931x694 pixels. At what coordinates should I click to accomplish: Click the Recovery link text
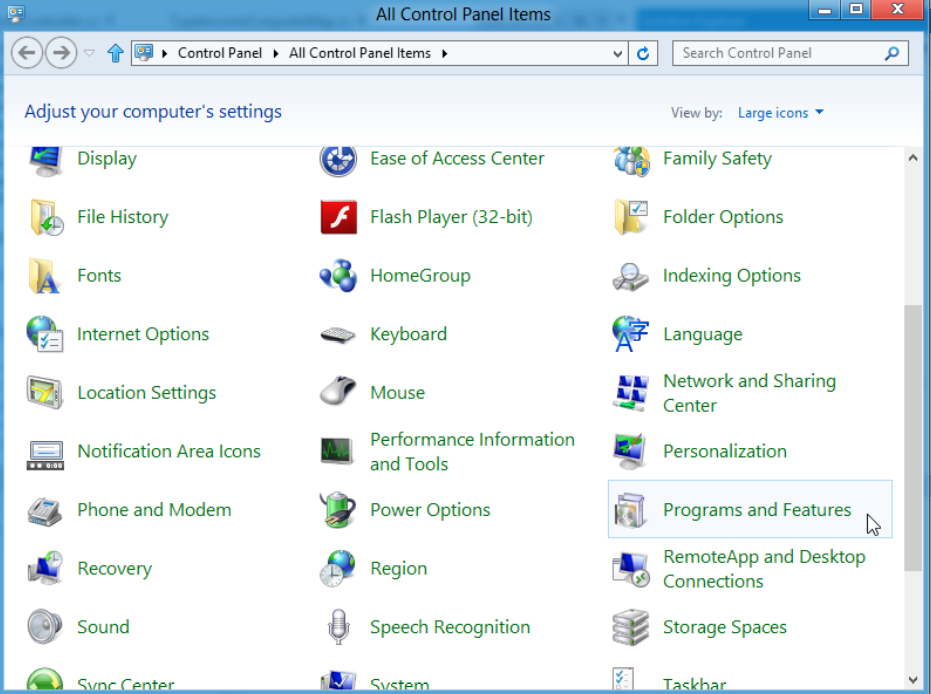(x=115, y=569)
